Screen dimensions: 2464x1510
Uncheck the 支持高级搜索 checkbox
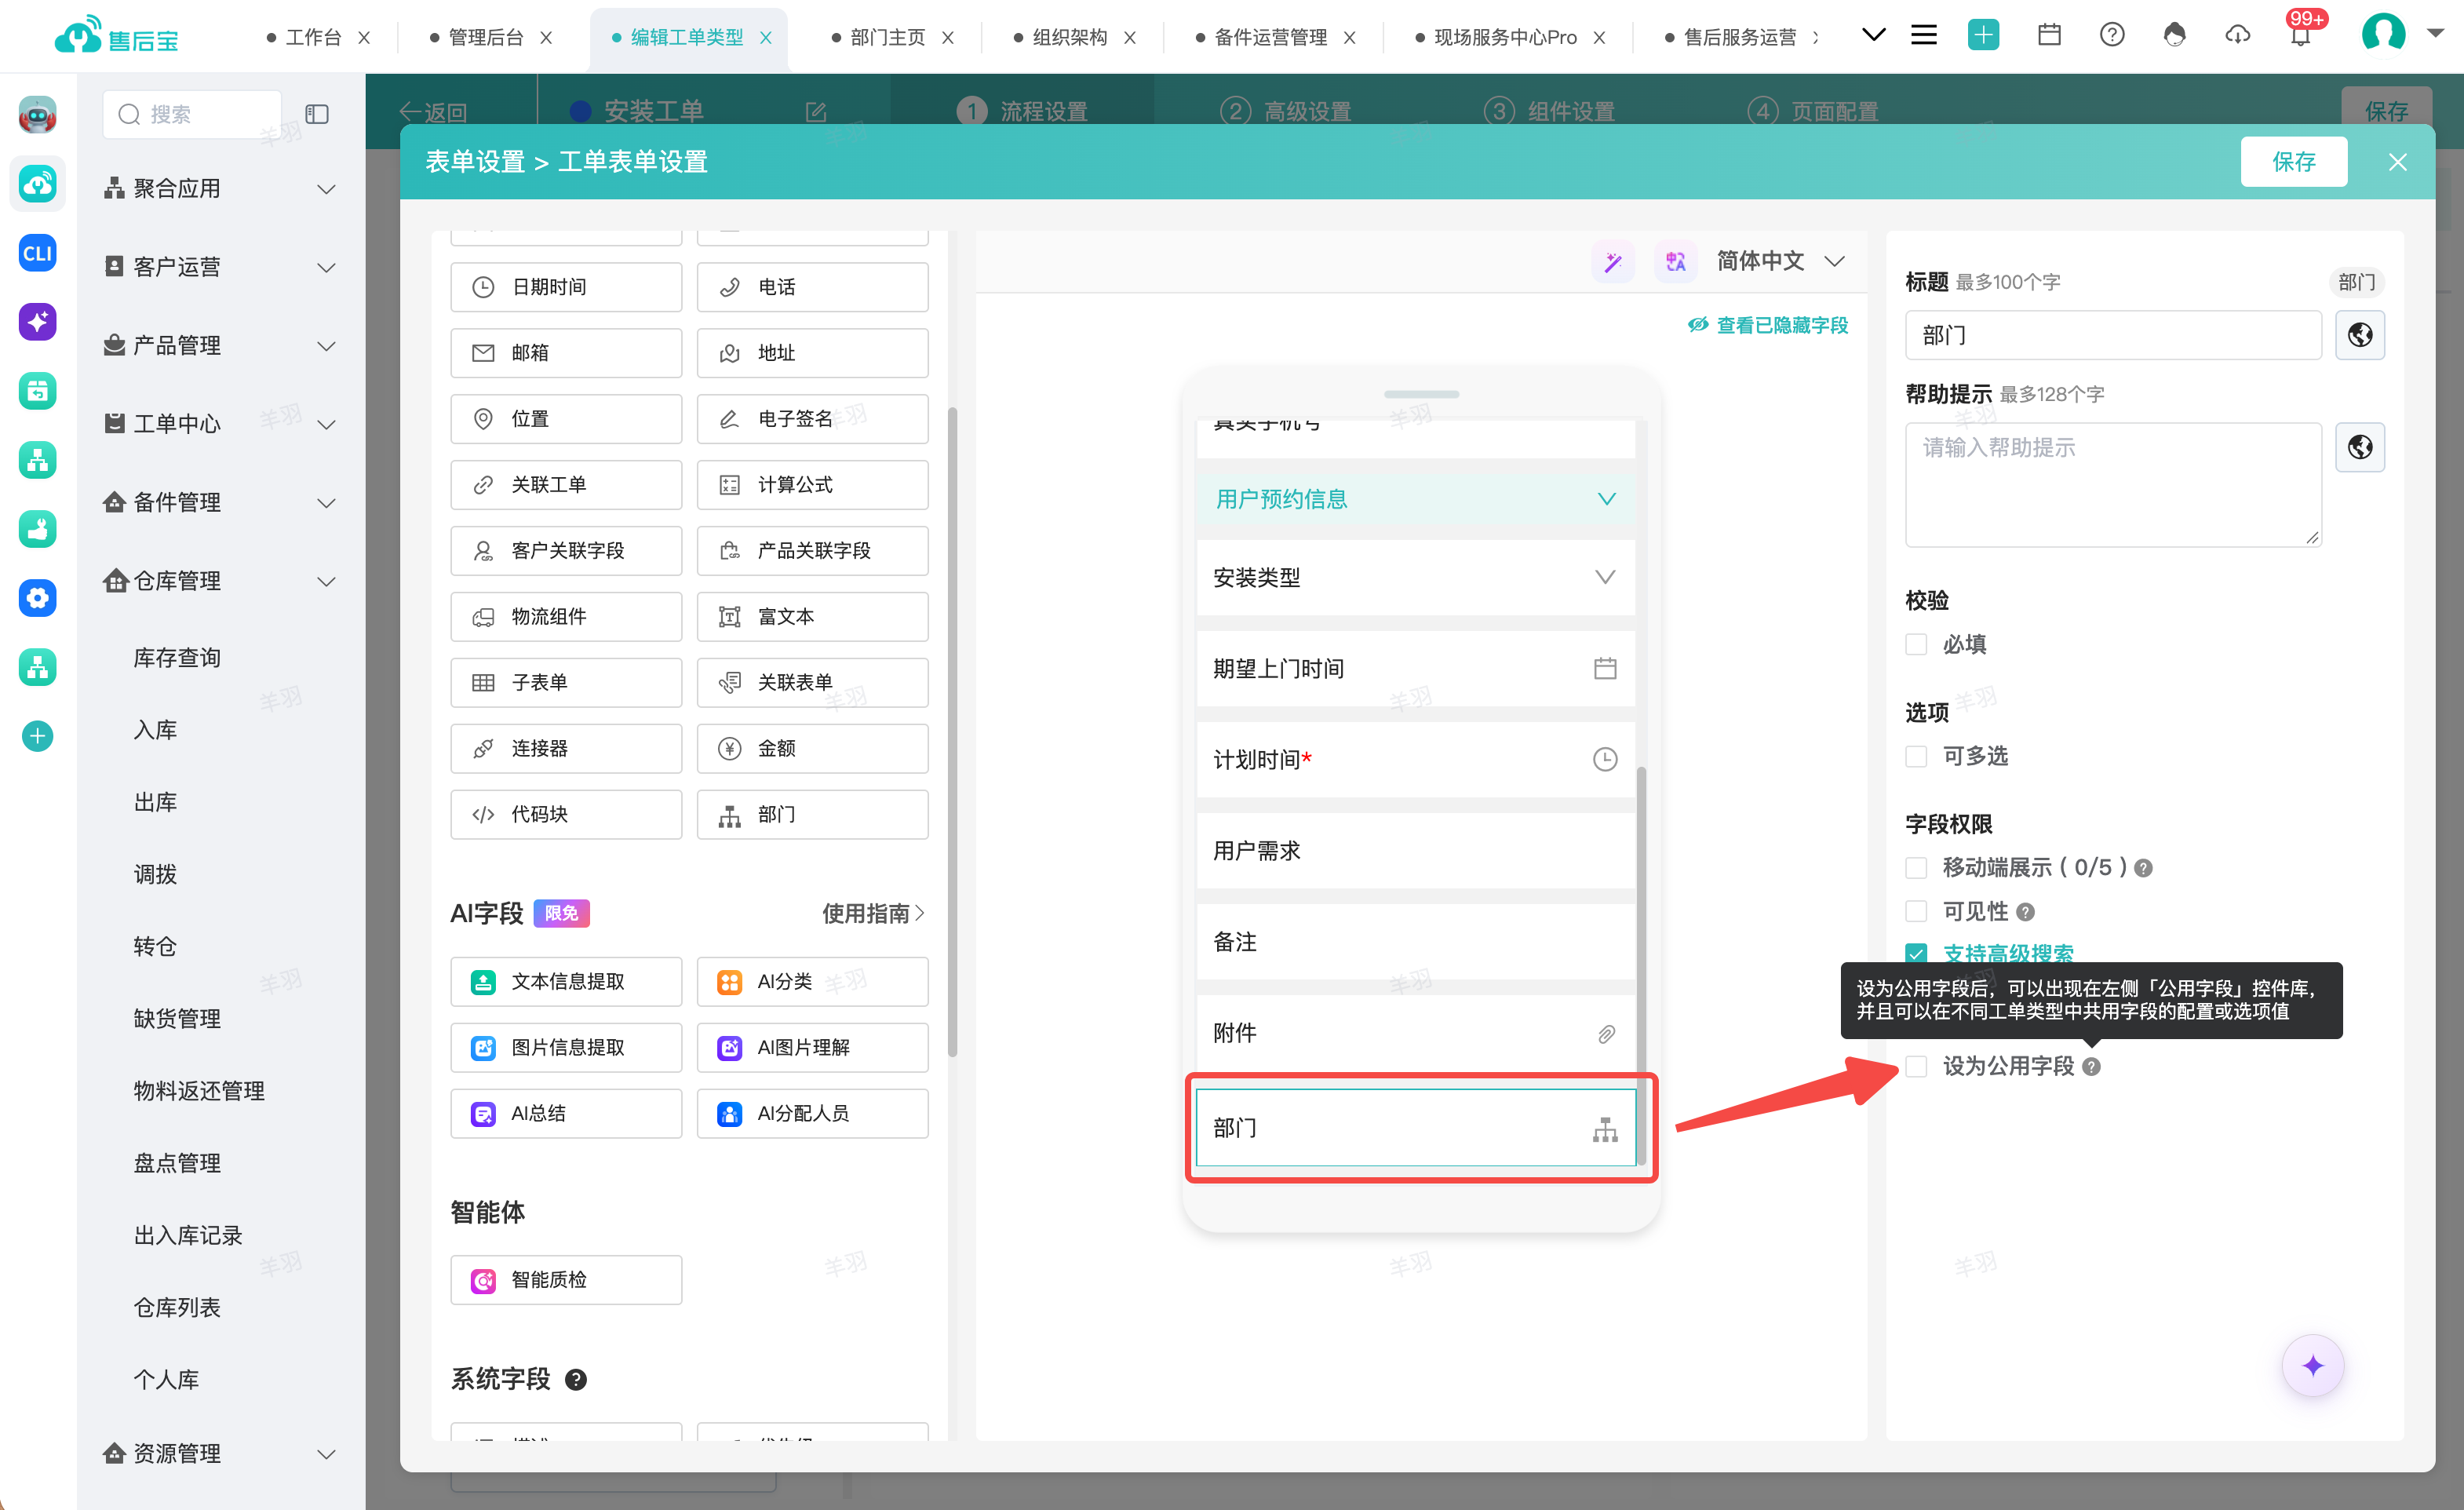coord(1916,953)
